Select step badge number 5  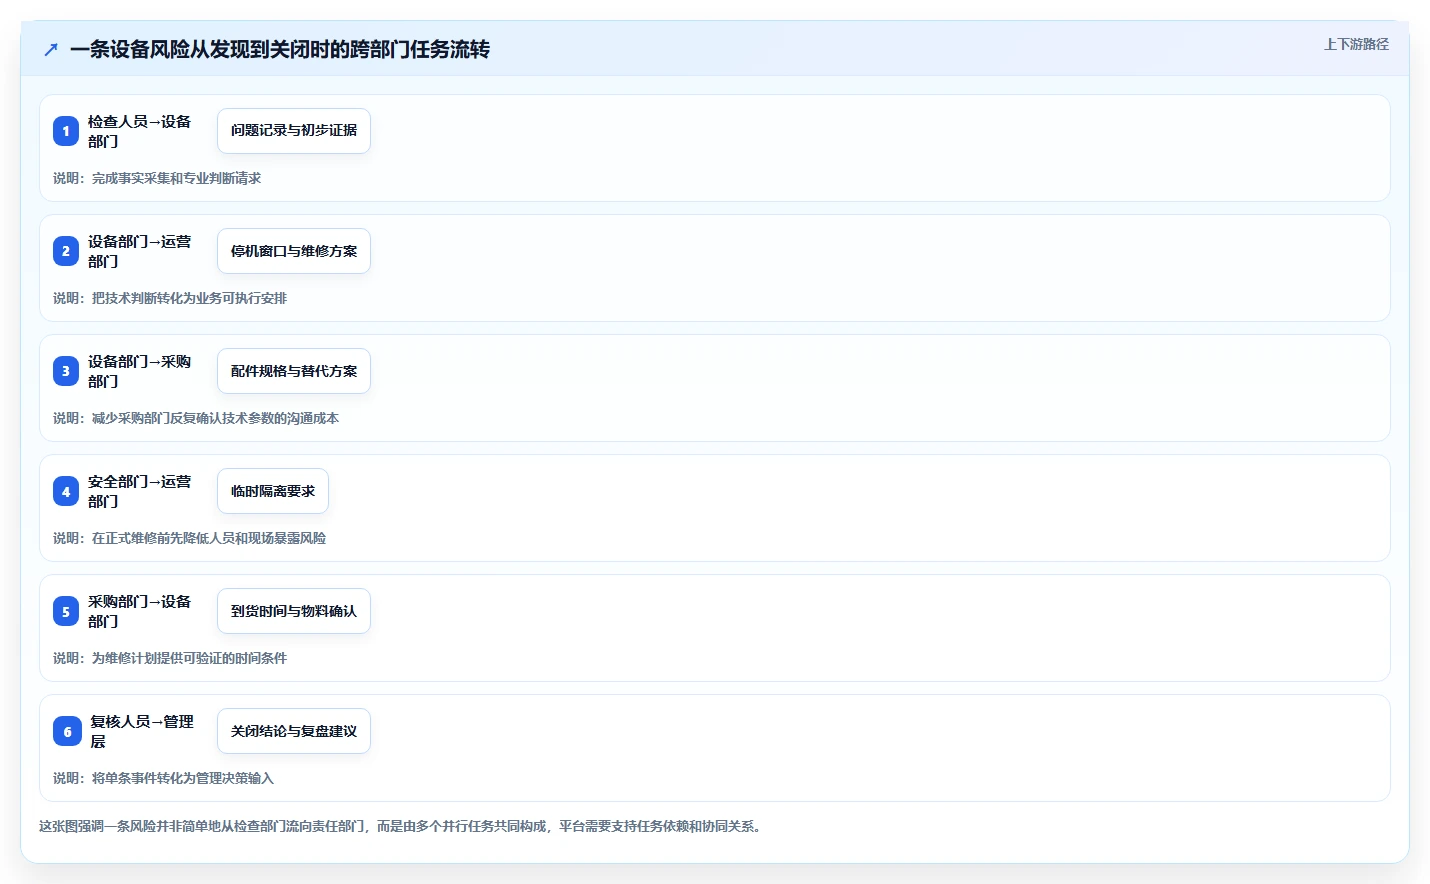pyautogui.click(x=66, y=611)
